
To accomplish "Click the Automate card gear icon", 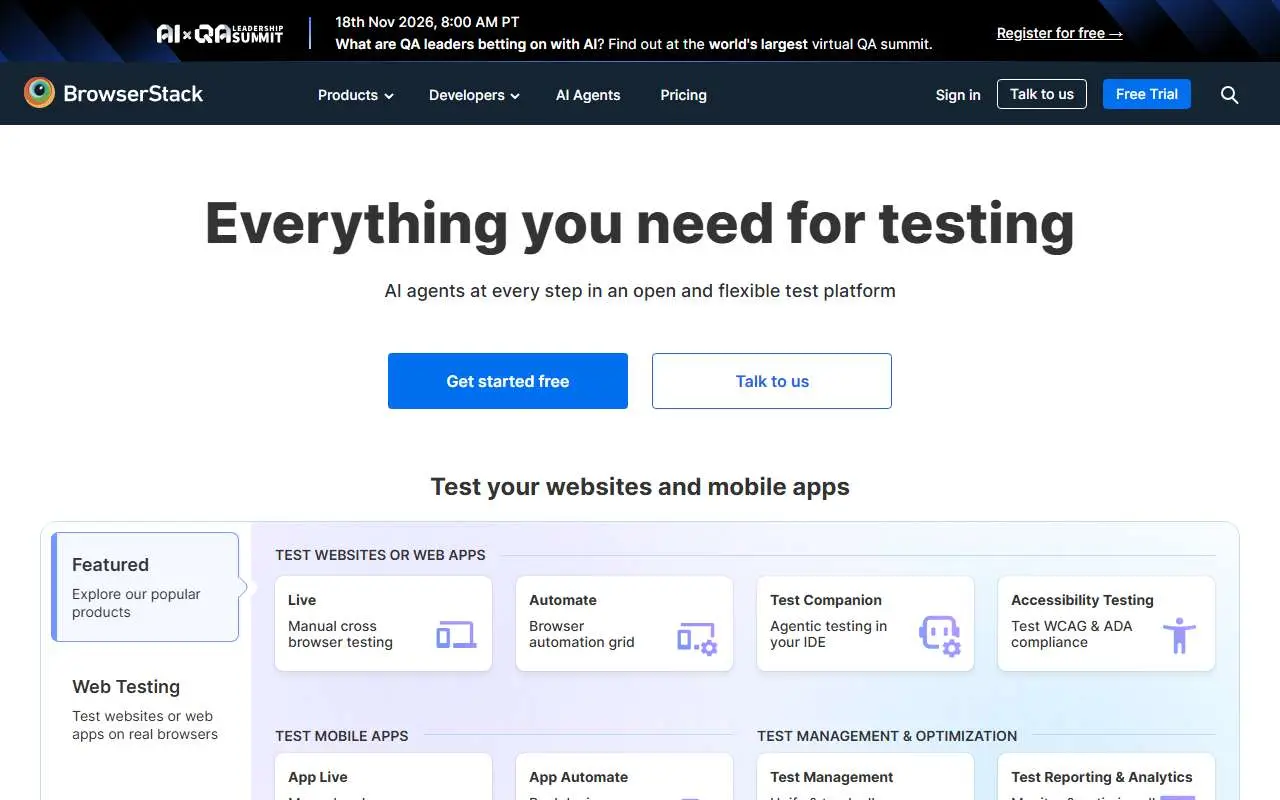I will tap(697, 638).
